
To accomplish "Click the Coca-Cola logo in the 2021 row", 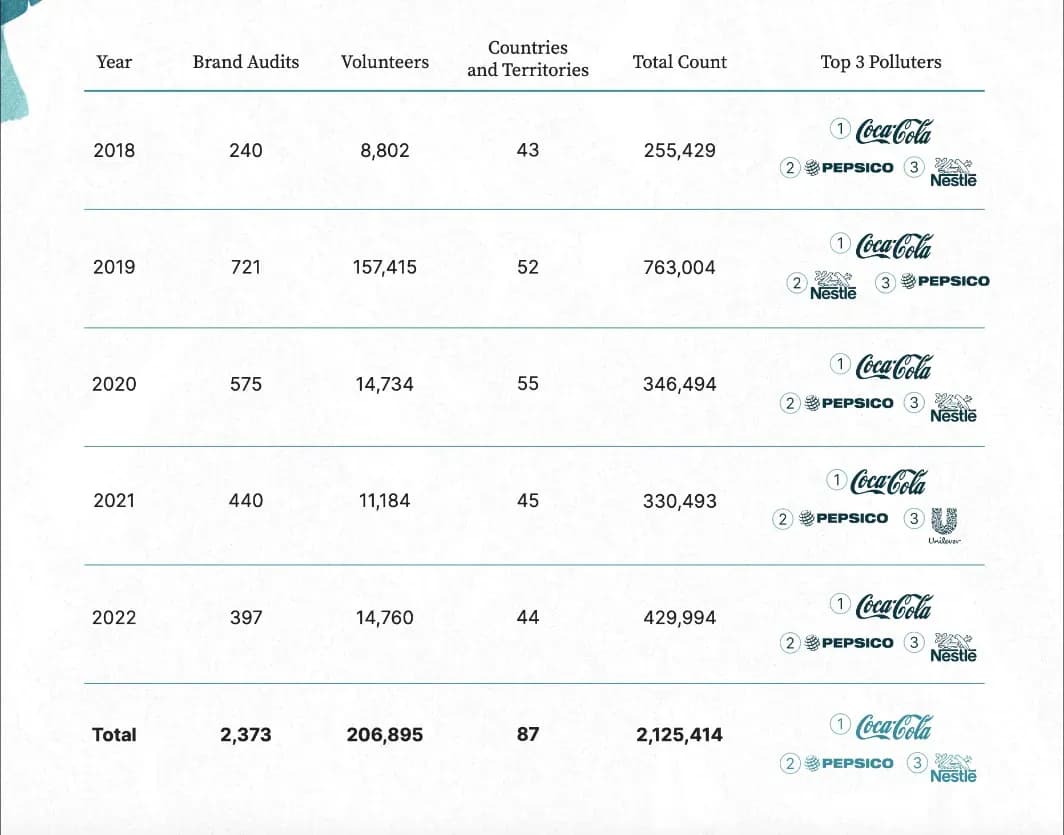I will pos(888,482).
